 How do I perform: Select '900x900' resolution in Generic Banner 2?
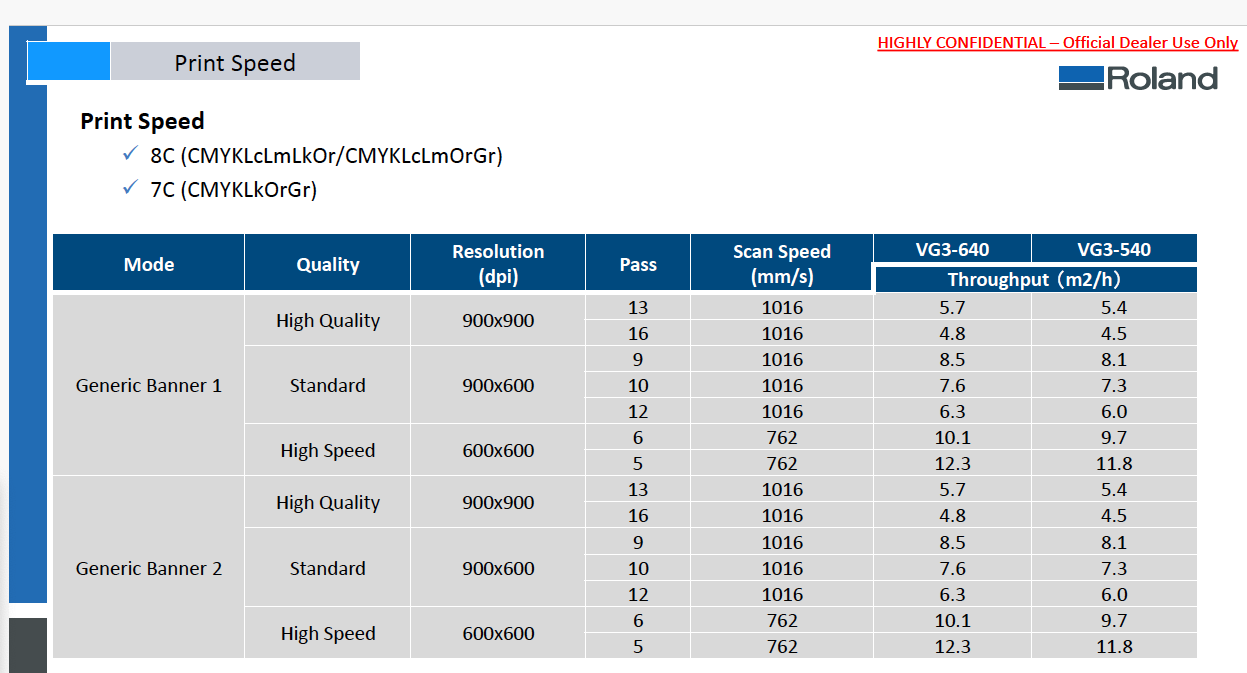point(498,502)
